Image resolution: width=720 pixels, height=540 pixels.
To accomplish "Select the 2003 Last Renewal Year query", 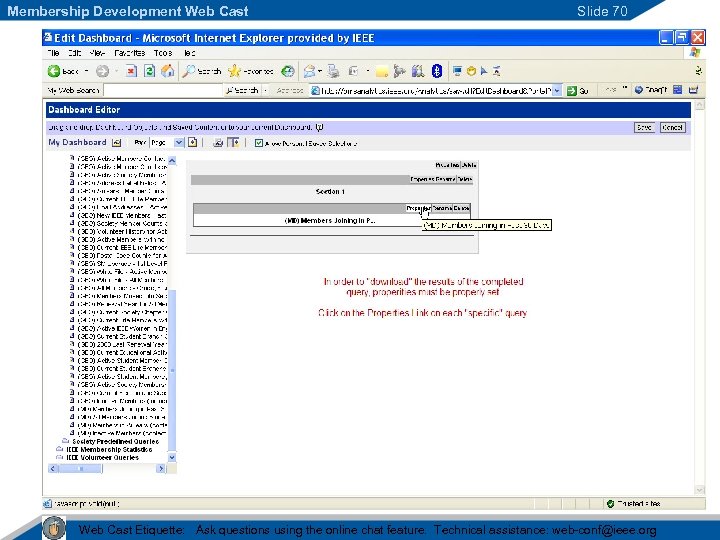I will pyautogui.click(x=122, y=344).
